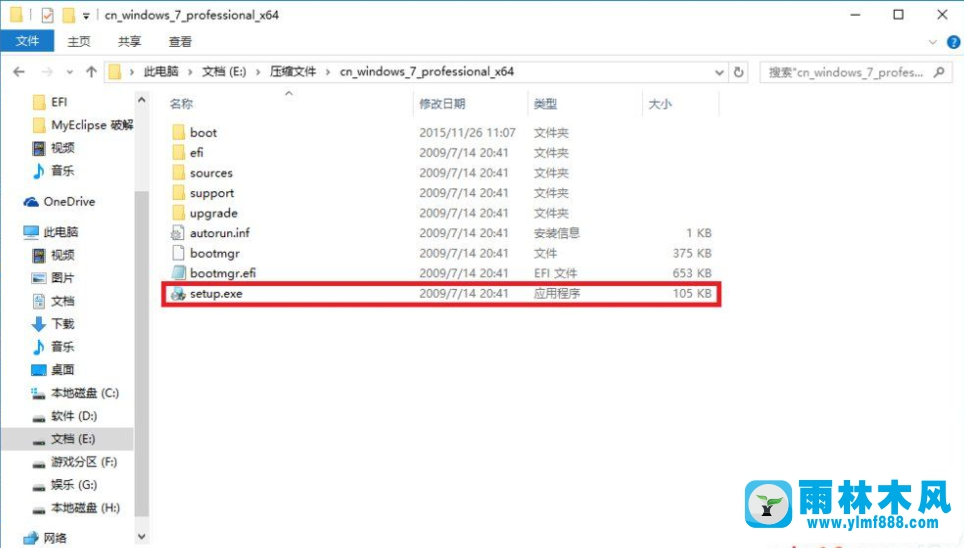Screen dimensions: 964x548
Task: Open 娱乐 (G:) drive
Action: (x=64, y=485)
